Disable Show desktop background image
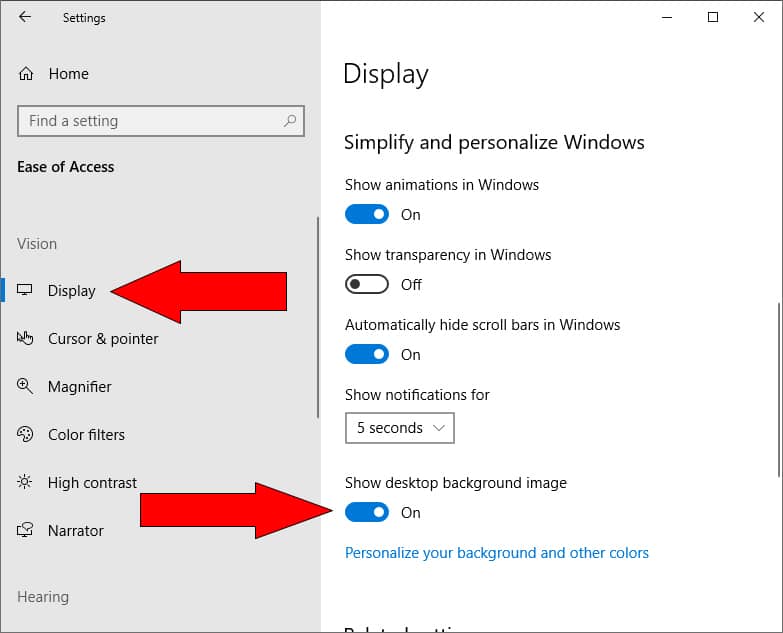The image size is (783, 633). 367,512
